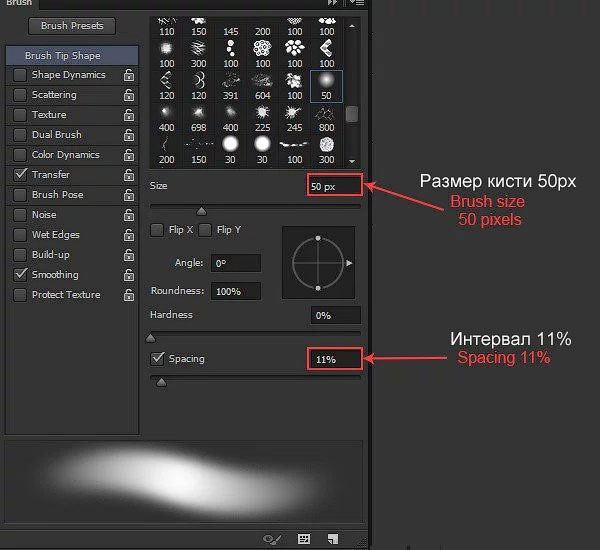Toggle the lock icon beside Dual Brush
The width and height of the screenshot is (600, 550).
[129, 135]
